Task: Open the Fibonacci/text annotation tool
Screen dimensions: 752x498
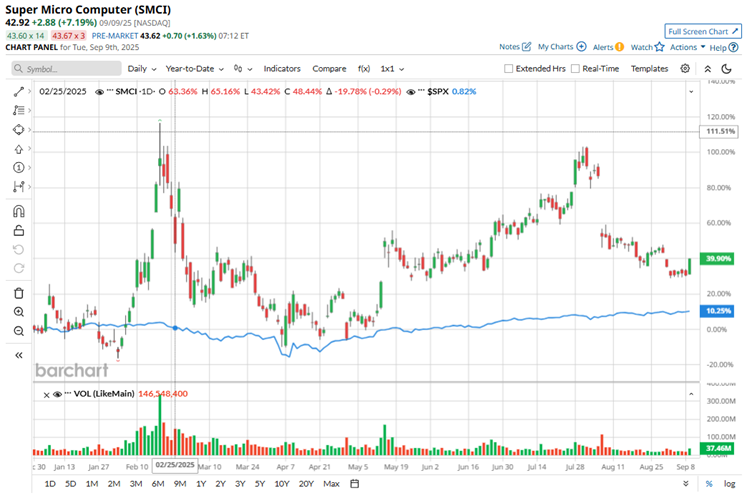Action: pyautogui.click(x=18, y=110)
